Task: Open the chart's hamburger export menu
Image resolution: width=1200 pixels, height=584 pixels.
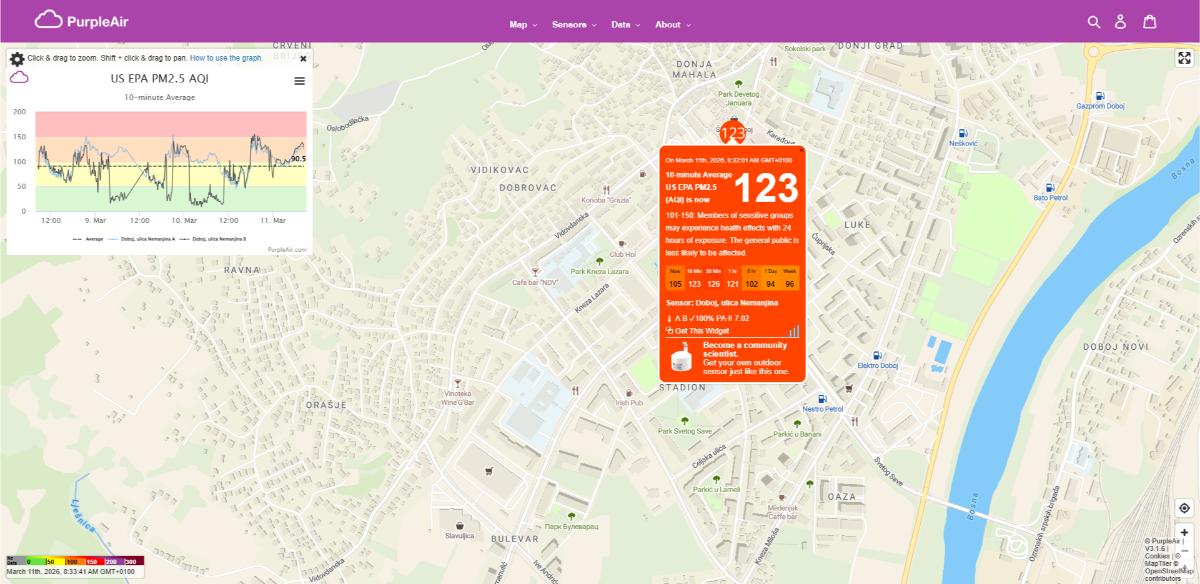Action: (x=298, y=82)
